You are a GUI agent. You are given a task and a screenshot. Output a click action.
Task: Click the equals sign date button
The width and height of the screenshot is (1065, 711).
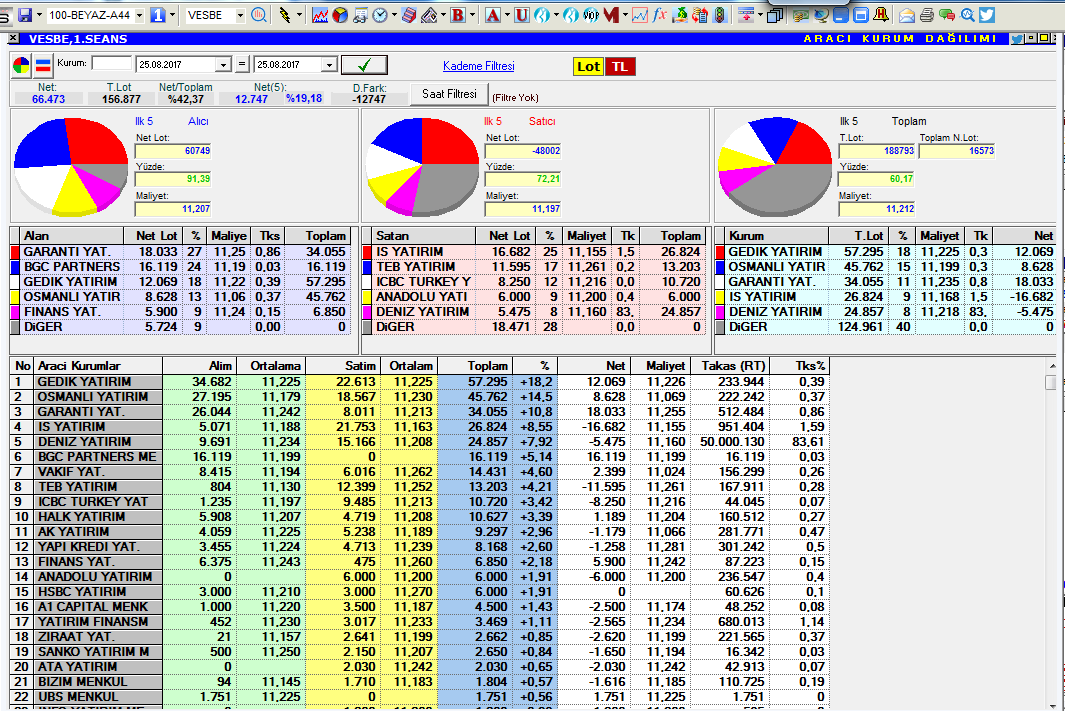pos(242,65)
